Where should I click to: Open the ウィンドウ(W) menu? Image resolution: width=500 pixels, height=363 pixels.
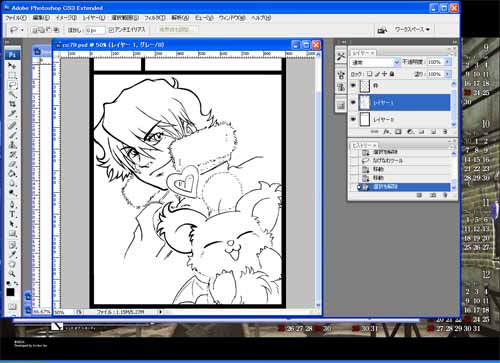point(232,18)
